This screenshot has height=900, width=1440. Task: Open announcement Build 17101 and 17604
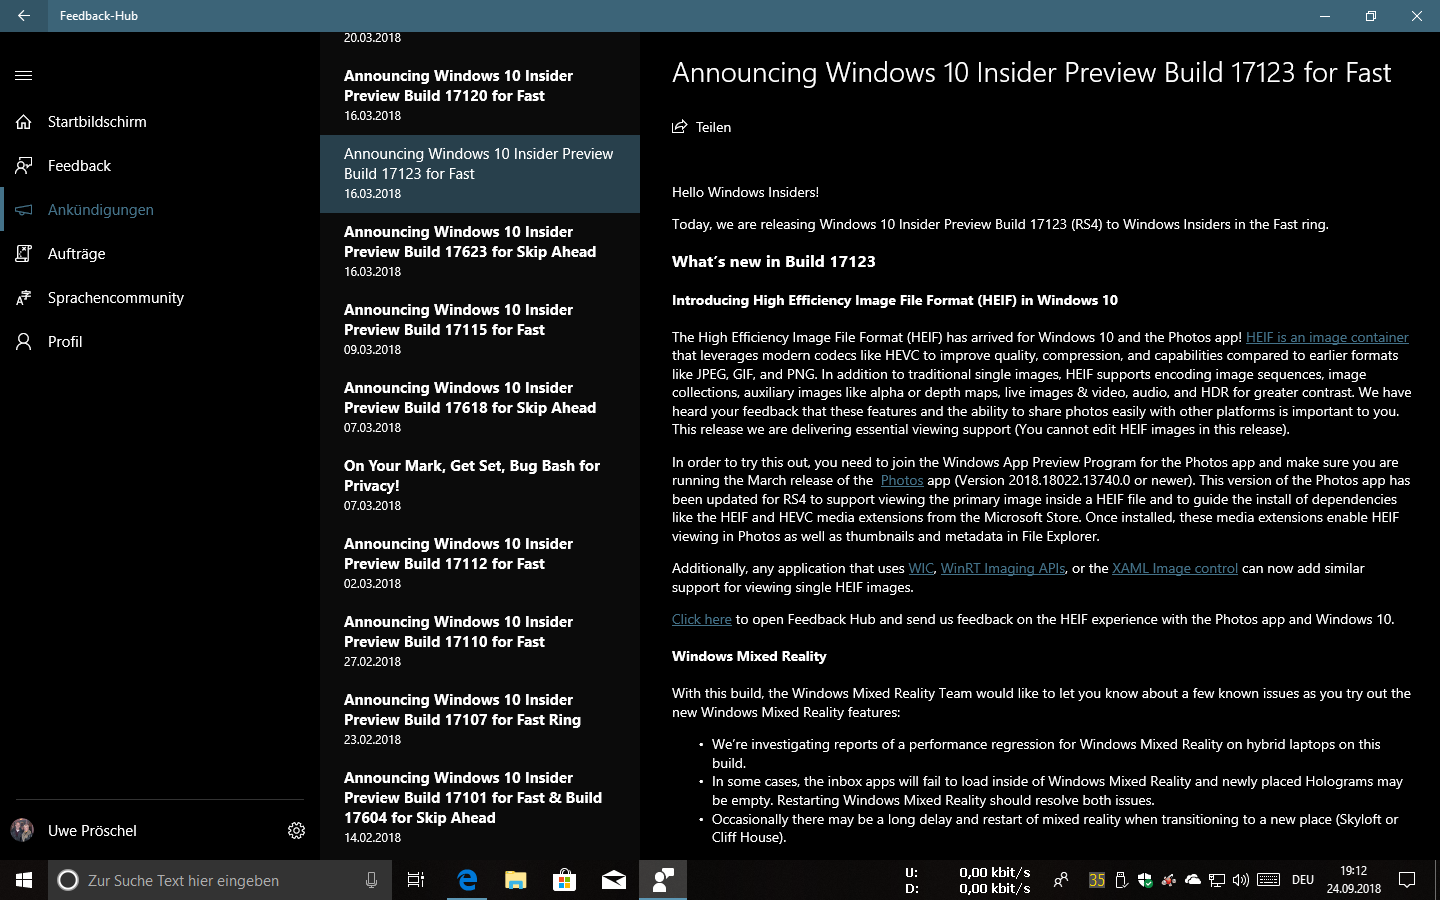pos(480,808)
